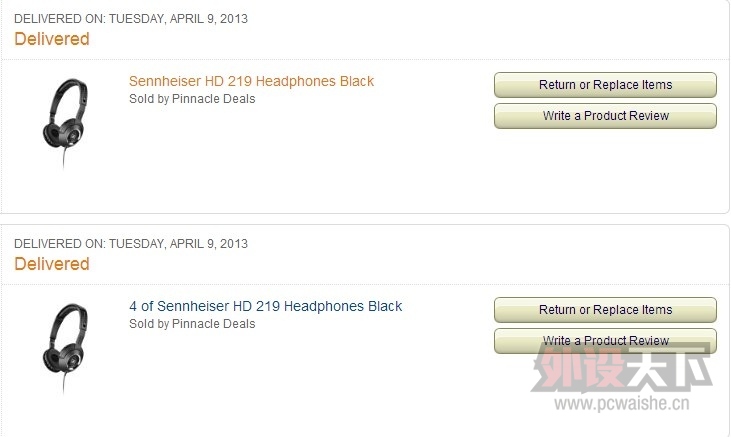Screen dimensions: 731x437
Task: Click the second orange 'Delivered' status heading
Action: tap(52, 264)
